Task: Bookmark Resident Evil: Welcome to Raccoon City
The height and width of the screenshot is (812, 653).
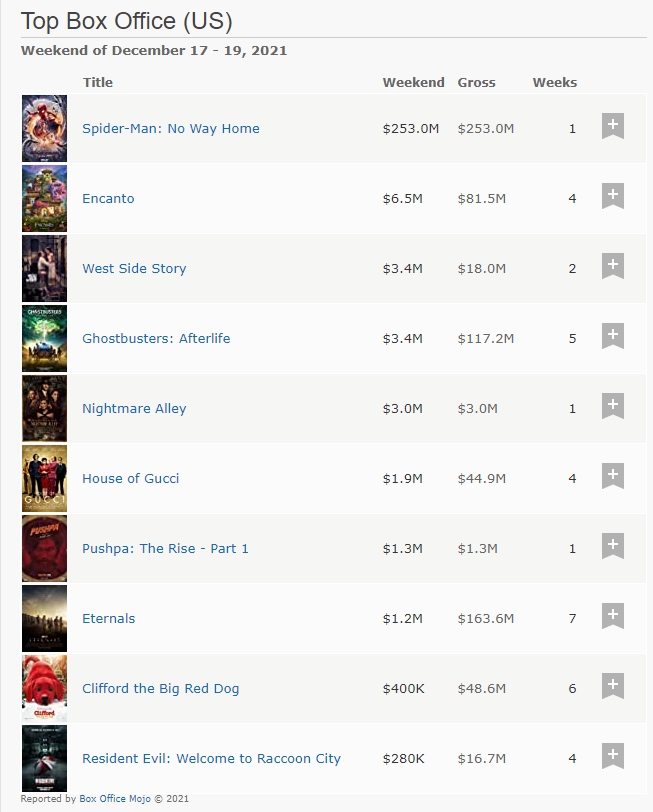Action: [613, 756]
